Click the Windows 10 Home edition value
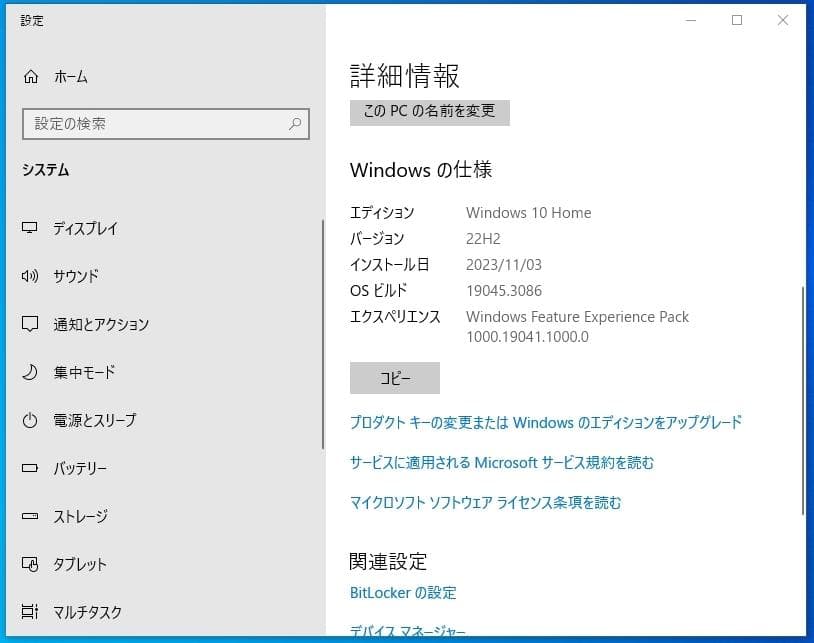Screen dimensions: 814x643 (x=528, y=213)
